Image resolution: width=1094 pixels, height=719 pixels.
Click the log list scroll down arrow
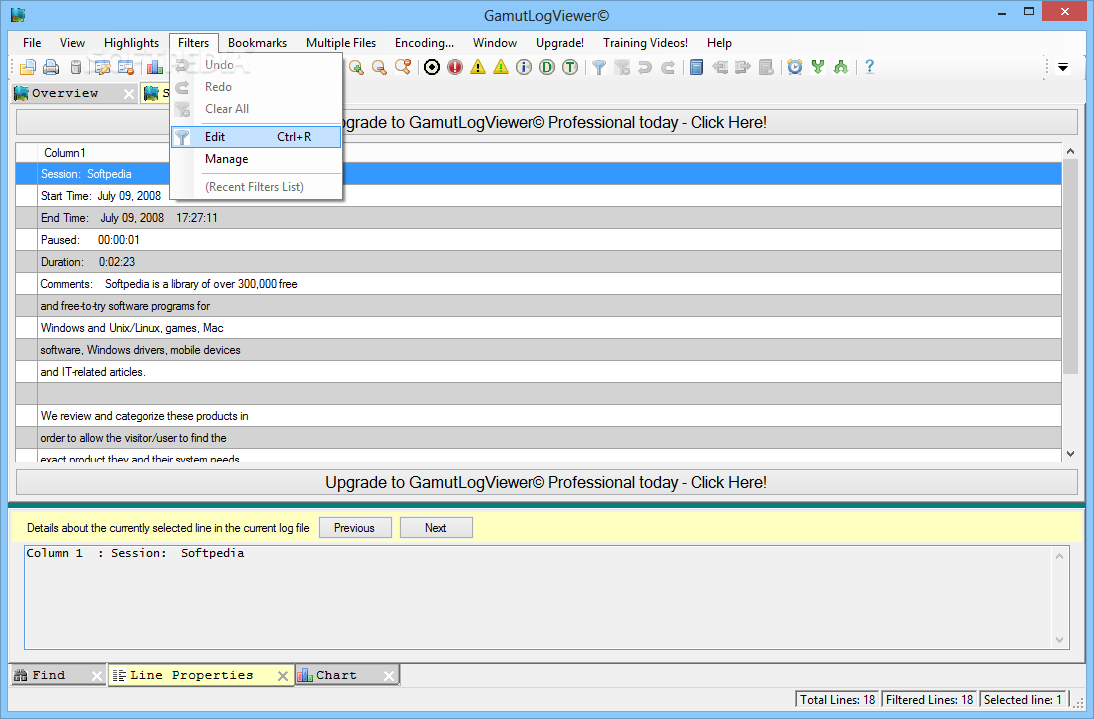click(x=1071, y=454)
